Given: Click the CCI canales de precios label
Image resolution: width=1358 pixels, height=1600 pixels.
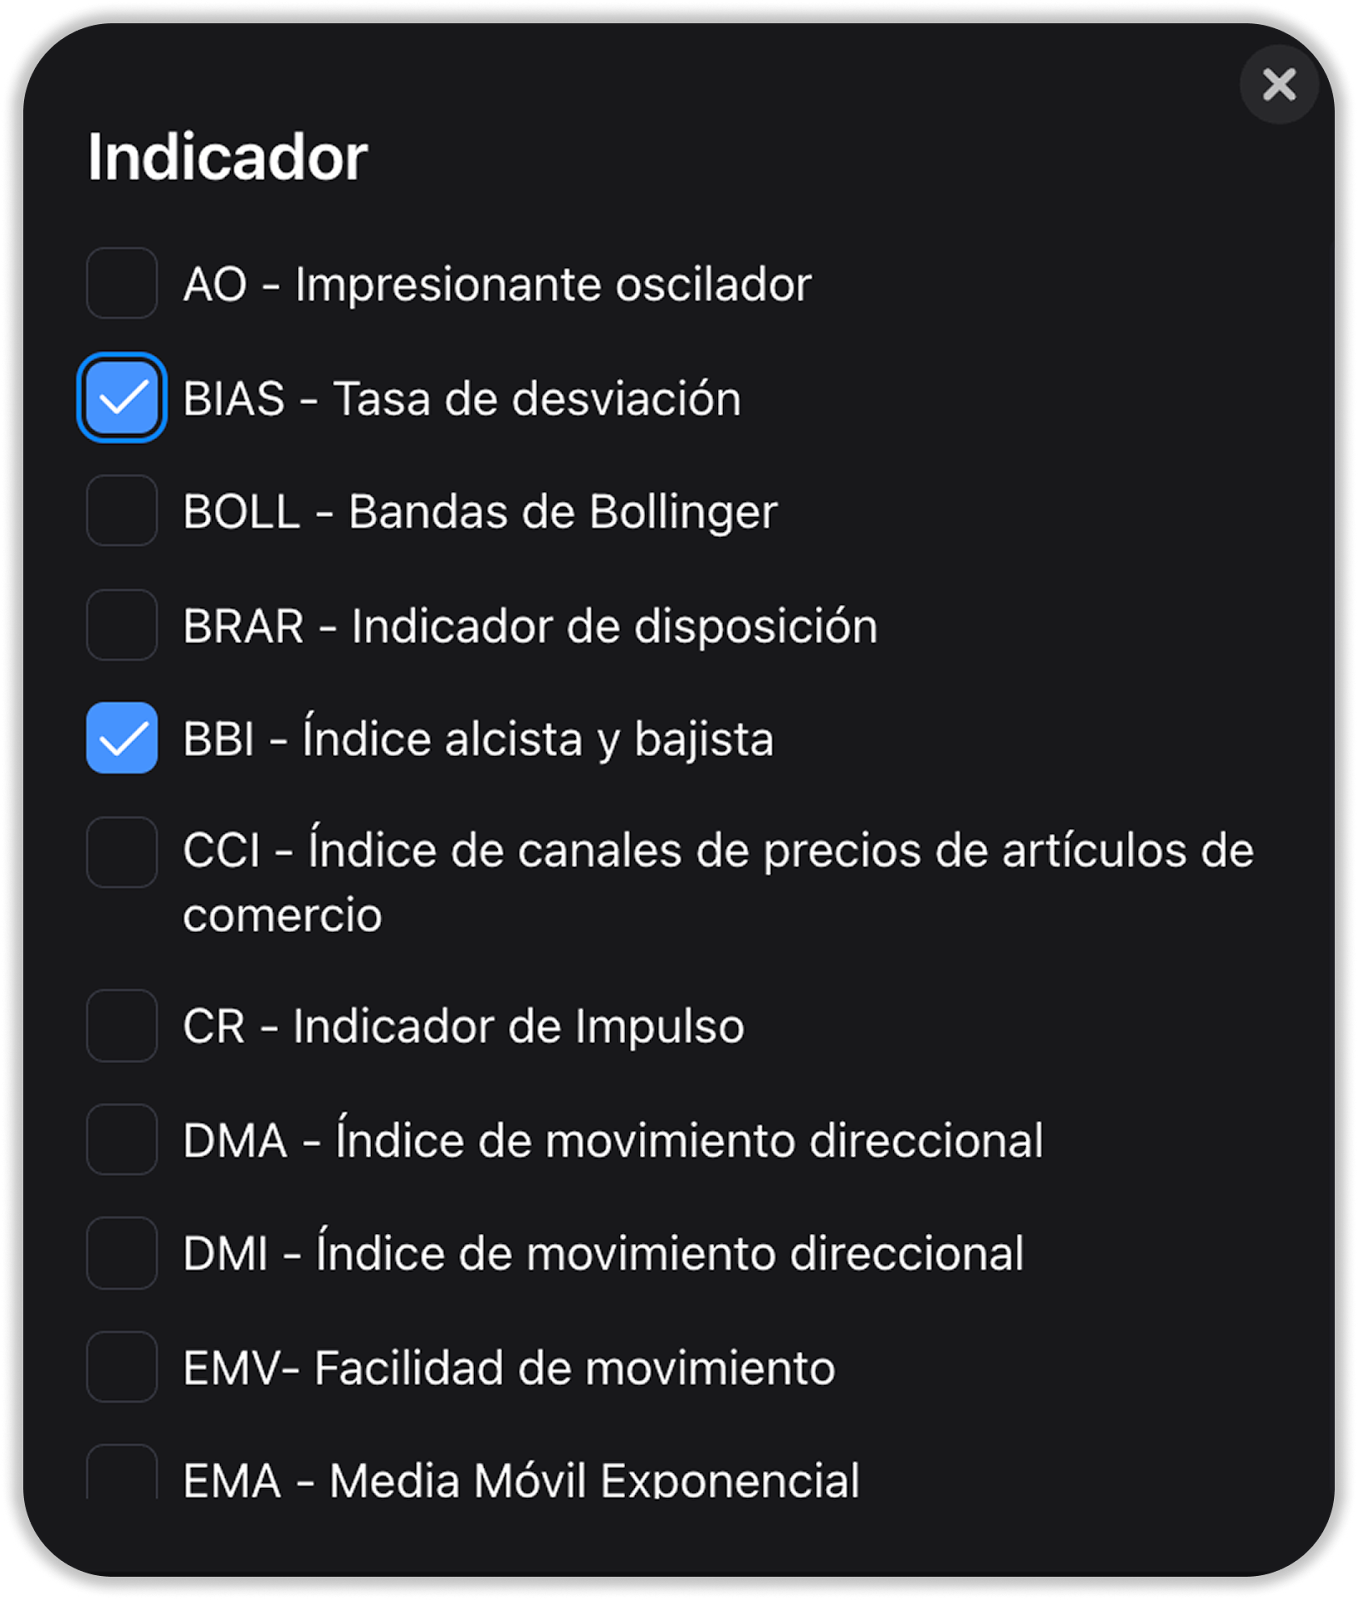Looking at the screenshot, I should click(x=717, y=852).
